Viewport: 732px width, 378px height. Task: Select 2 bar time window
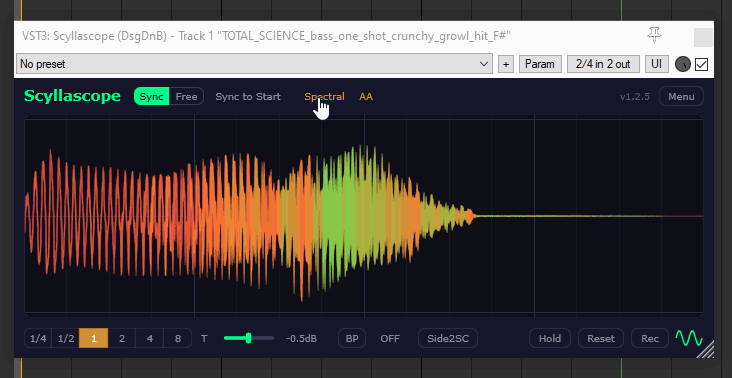(x=122, y=338)
